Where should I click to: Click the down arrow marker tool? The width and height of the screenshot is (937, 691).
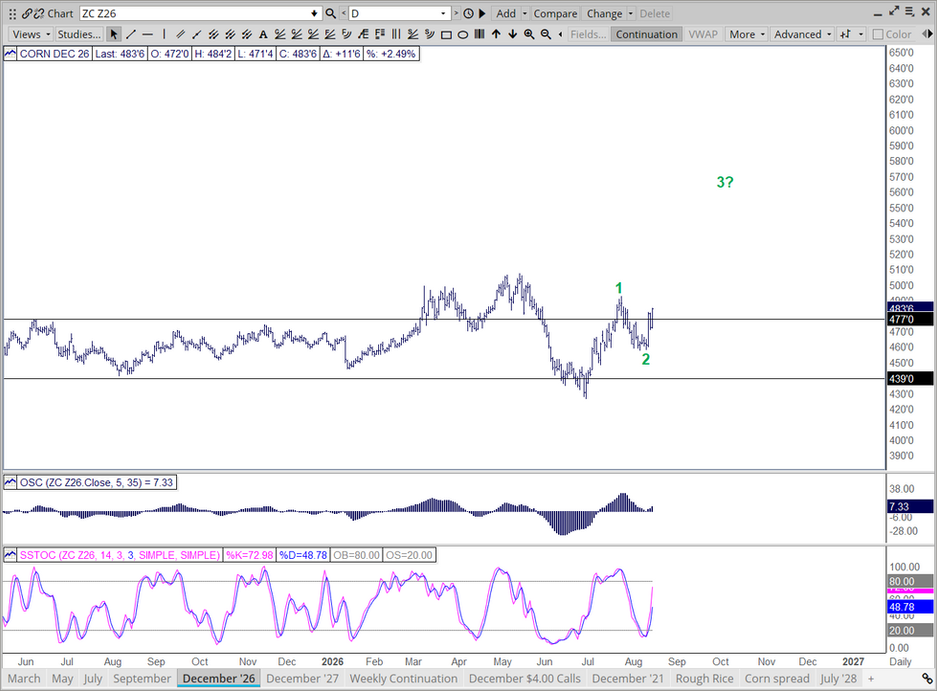[x=513, y=34]
